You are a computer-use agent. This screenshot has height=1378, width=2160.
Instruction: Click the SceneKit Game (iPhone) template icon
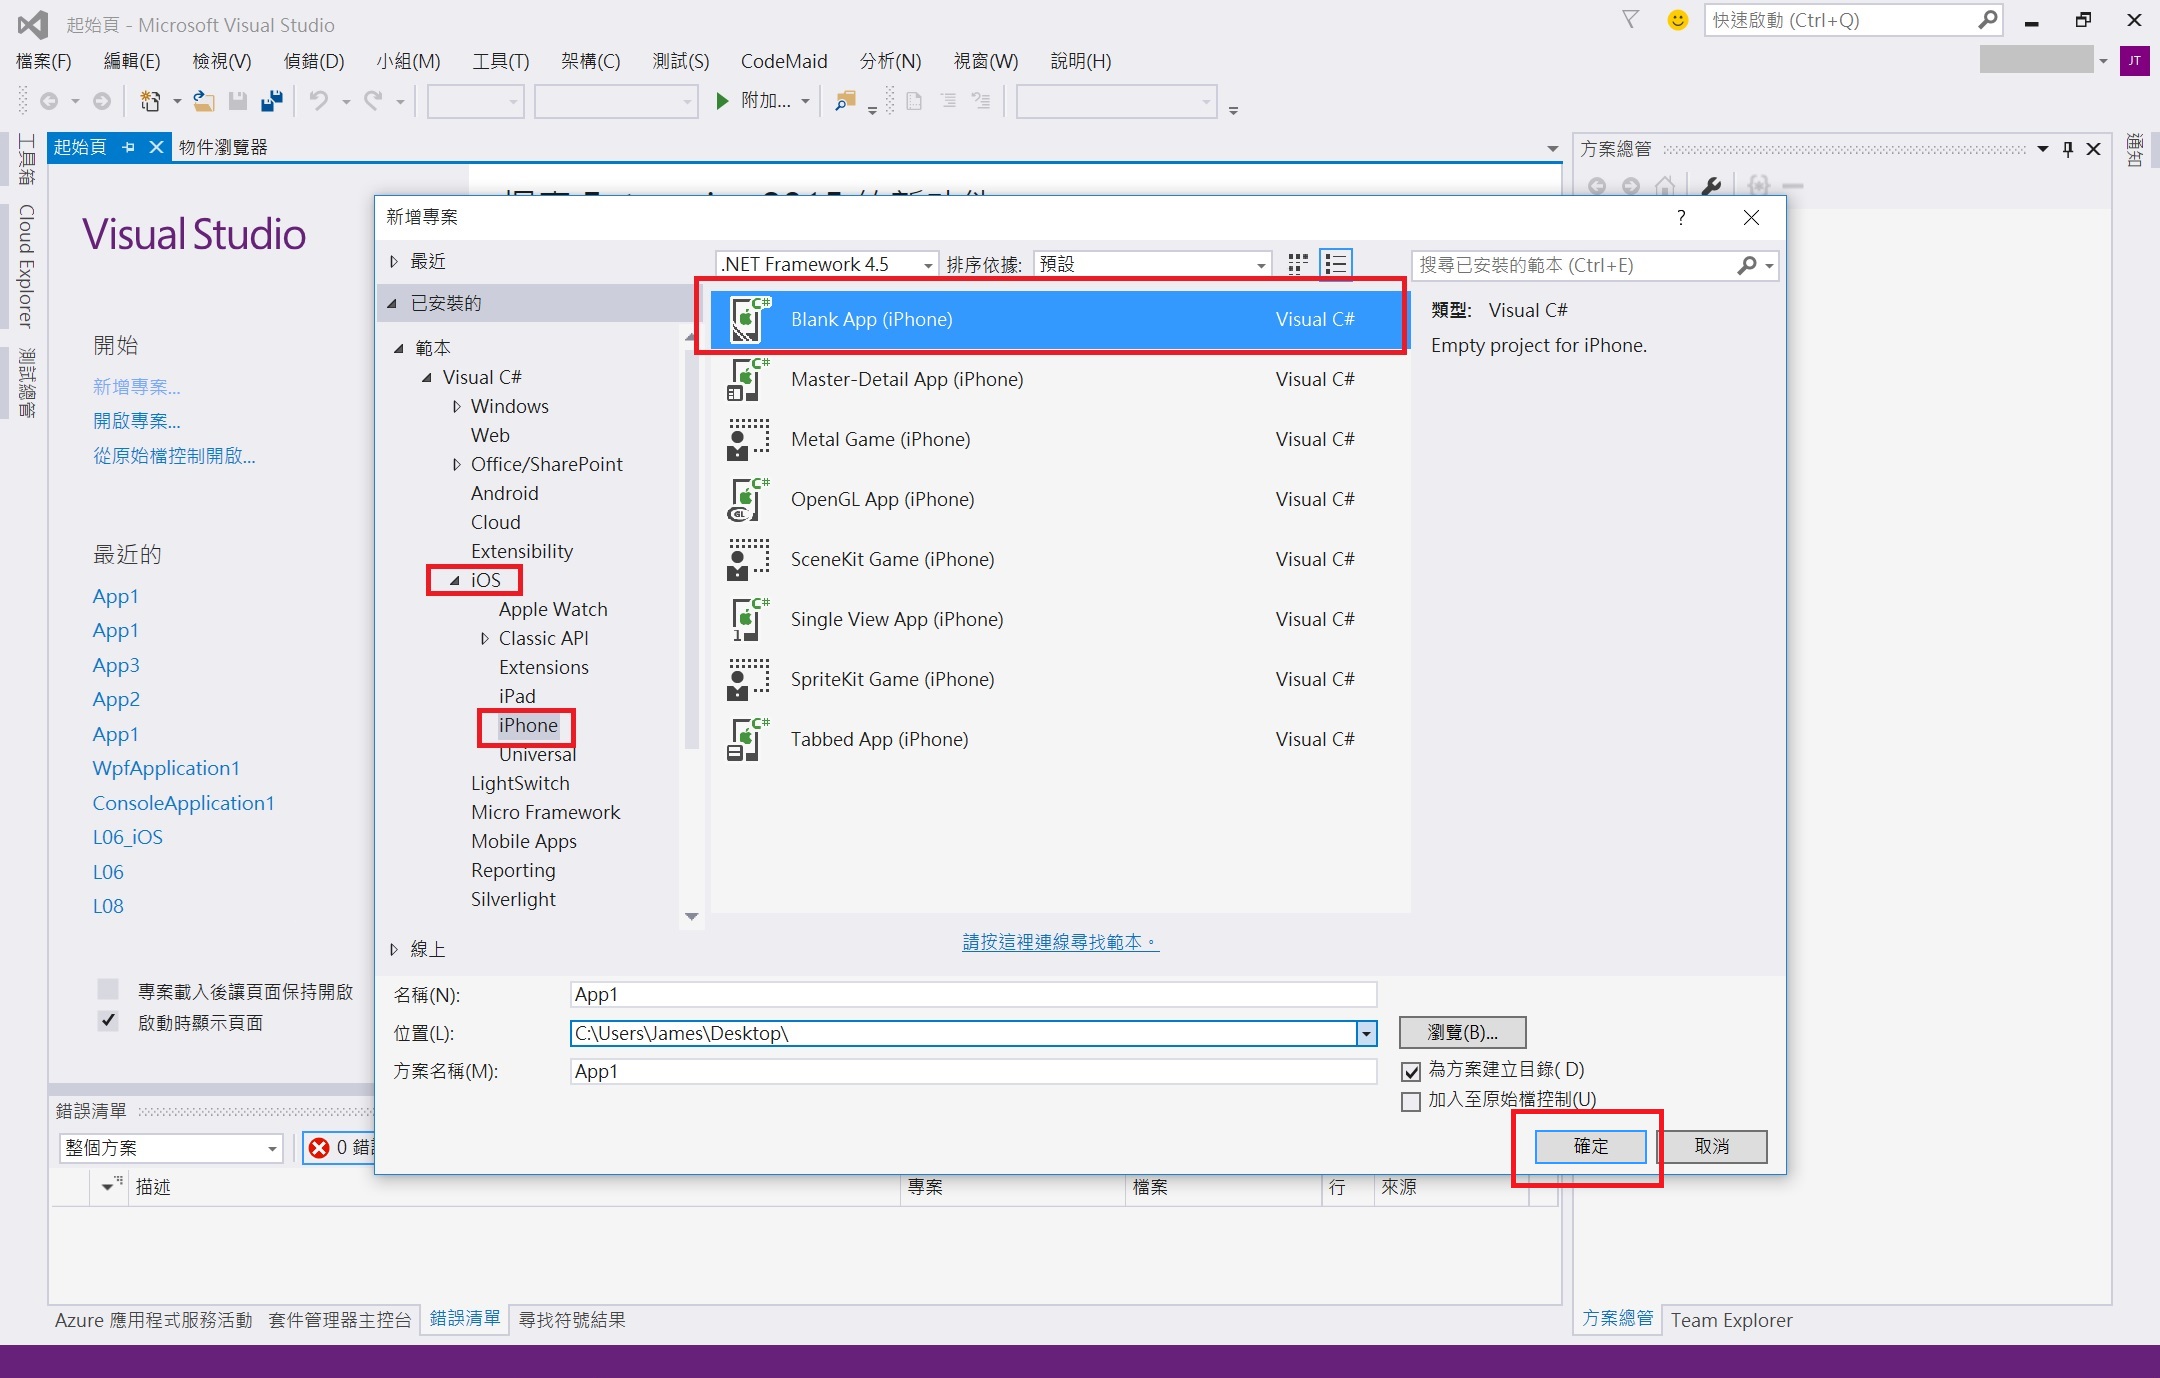click(749, 559)
